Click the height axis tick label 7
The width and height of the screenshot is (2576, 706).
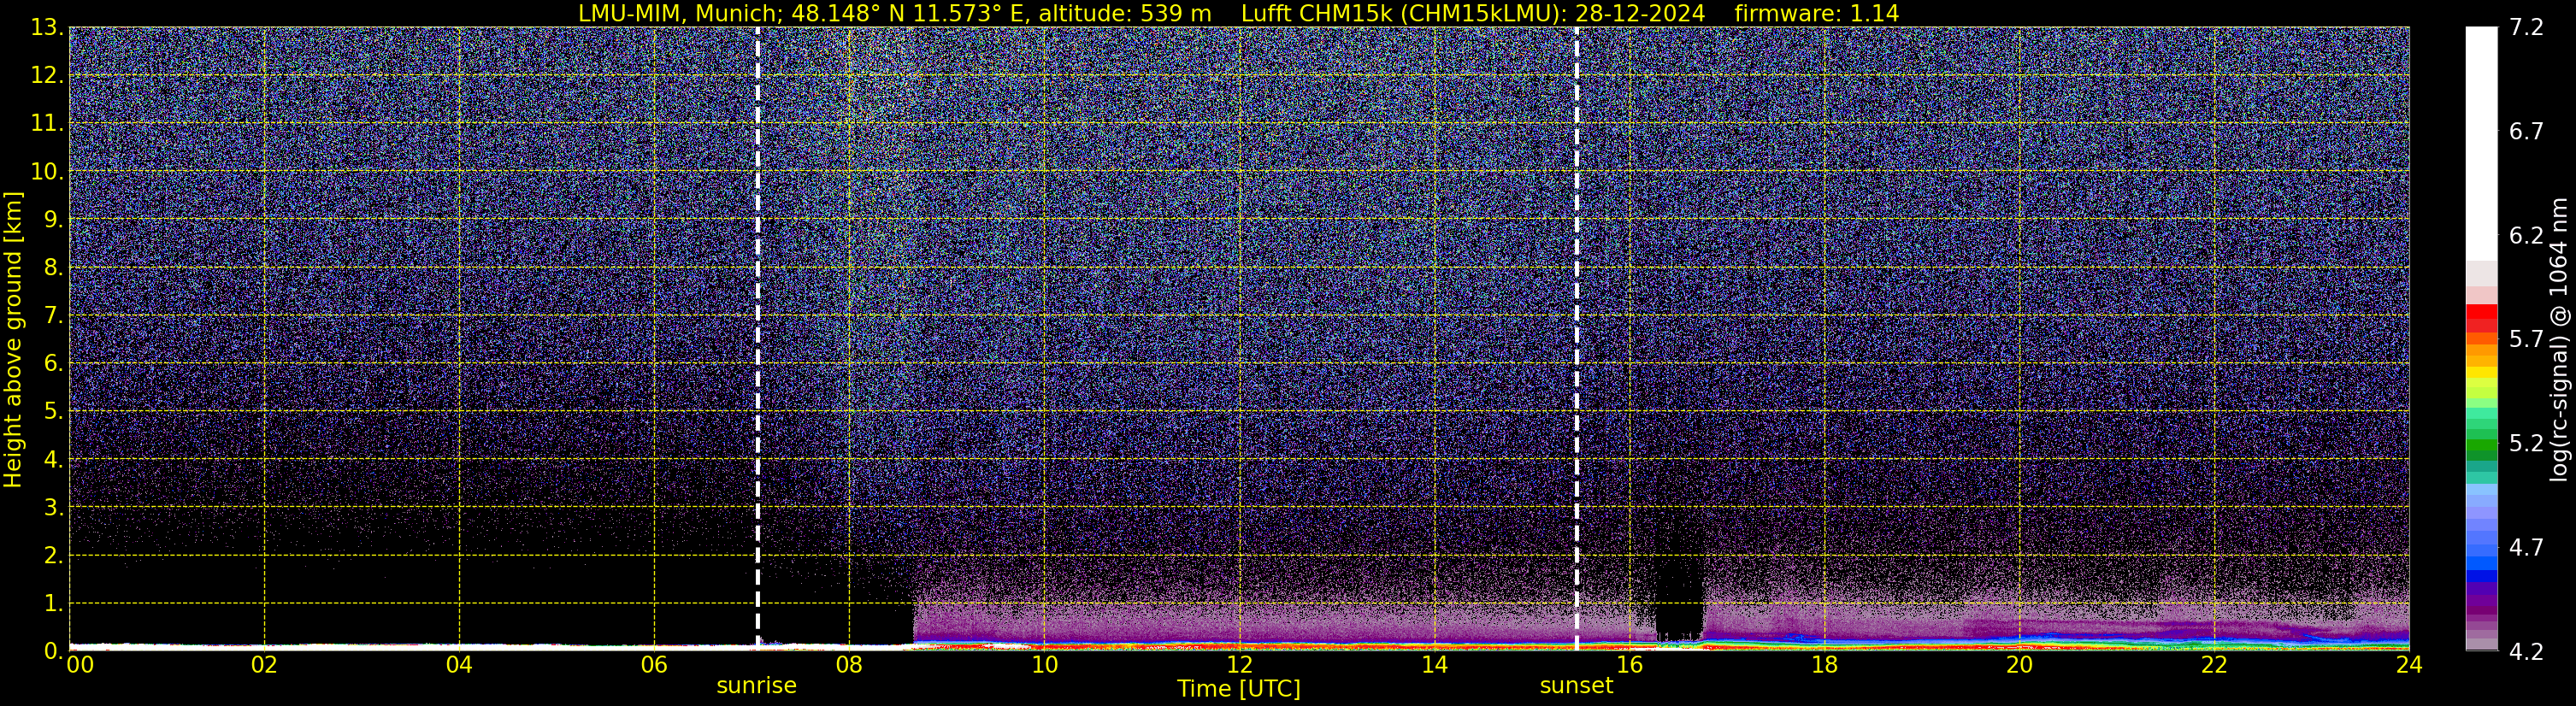[54, 316]
